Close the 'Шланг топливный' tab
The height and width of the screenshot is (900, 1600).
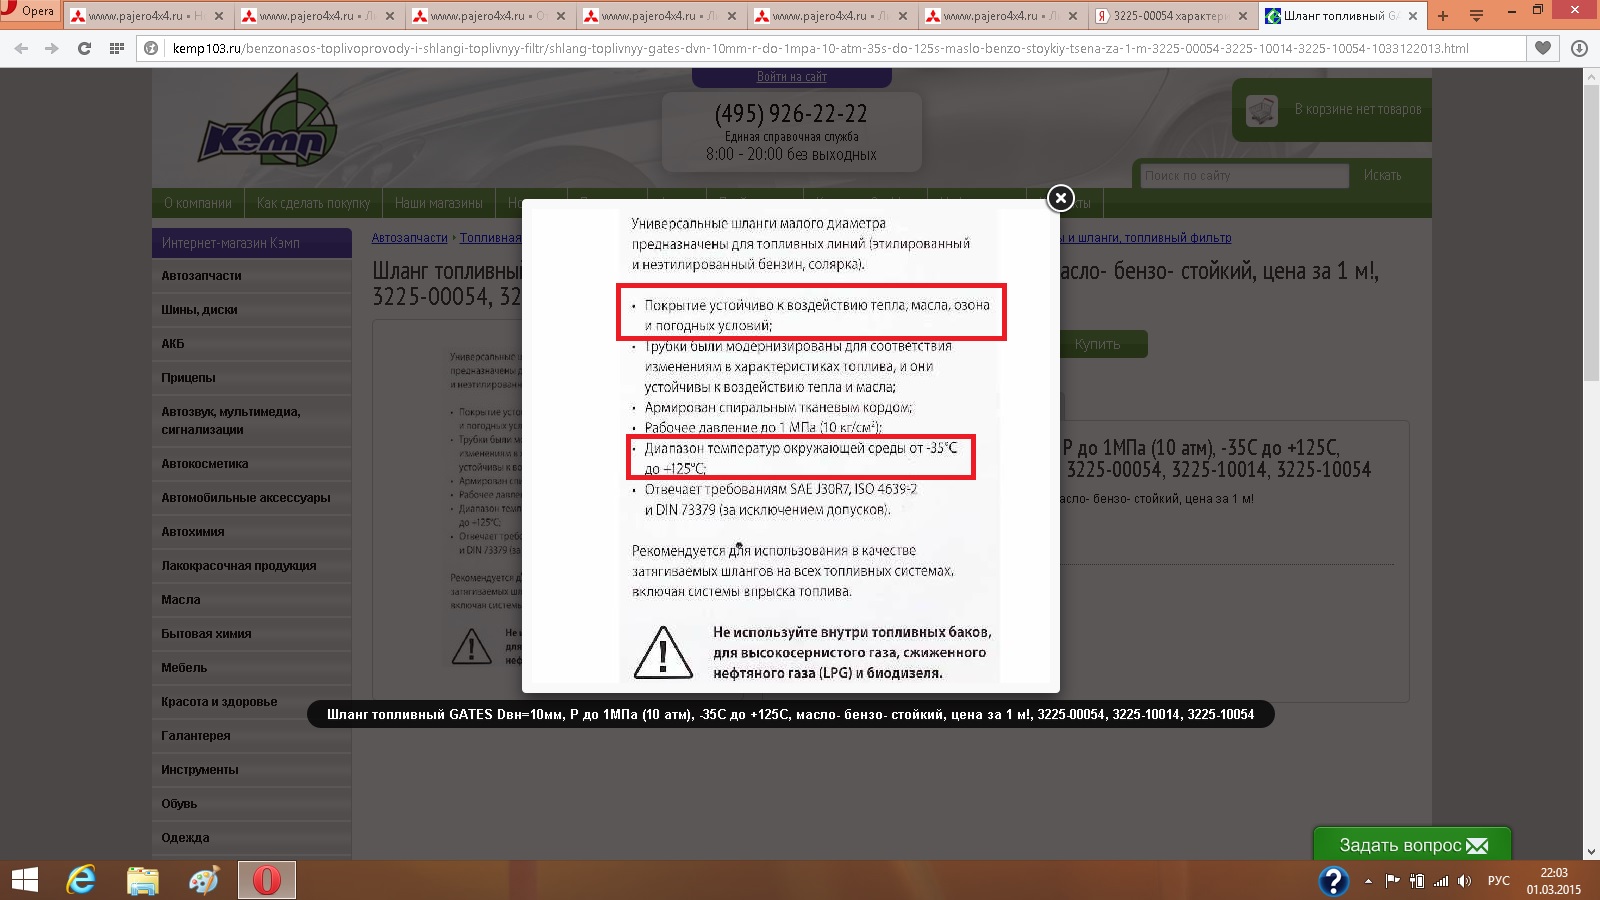point(1414,16)
